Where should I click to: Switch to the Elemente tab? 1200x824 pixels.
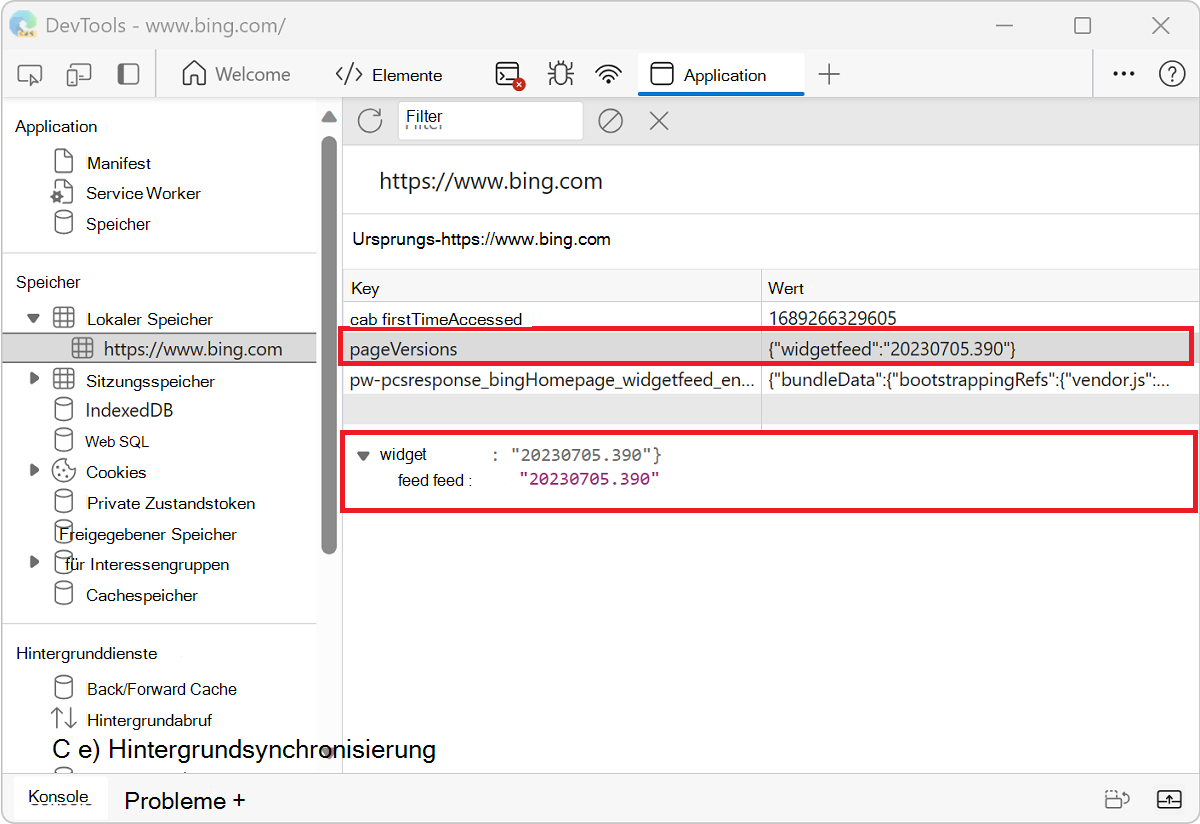click(390, 75)
